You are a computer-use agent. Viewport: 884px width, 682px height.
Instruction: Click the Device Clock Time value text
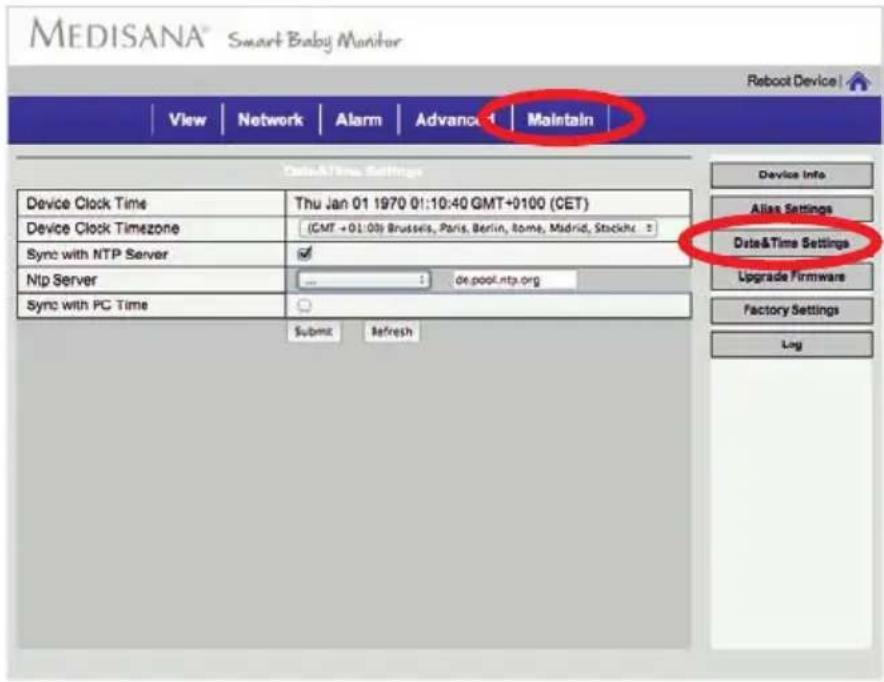(x=441, y=203)
